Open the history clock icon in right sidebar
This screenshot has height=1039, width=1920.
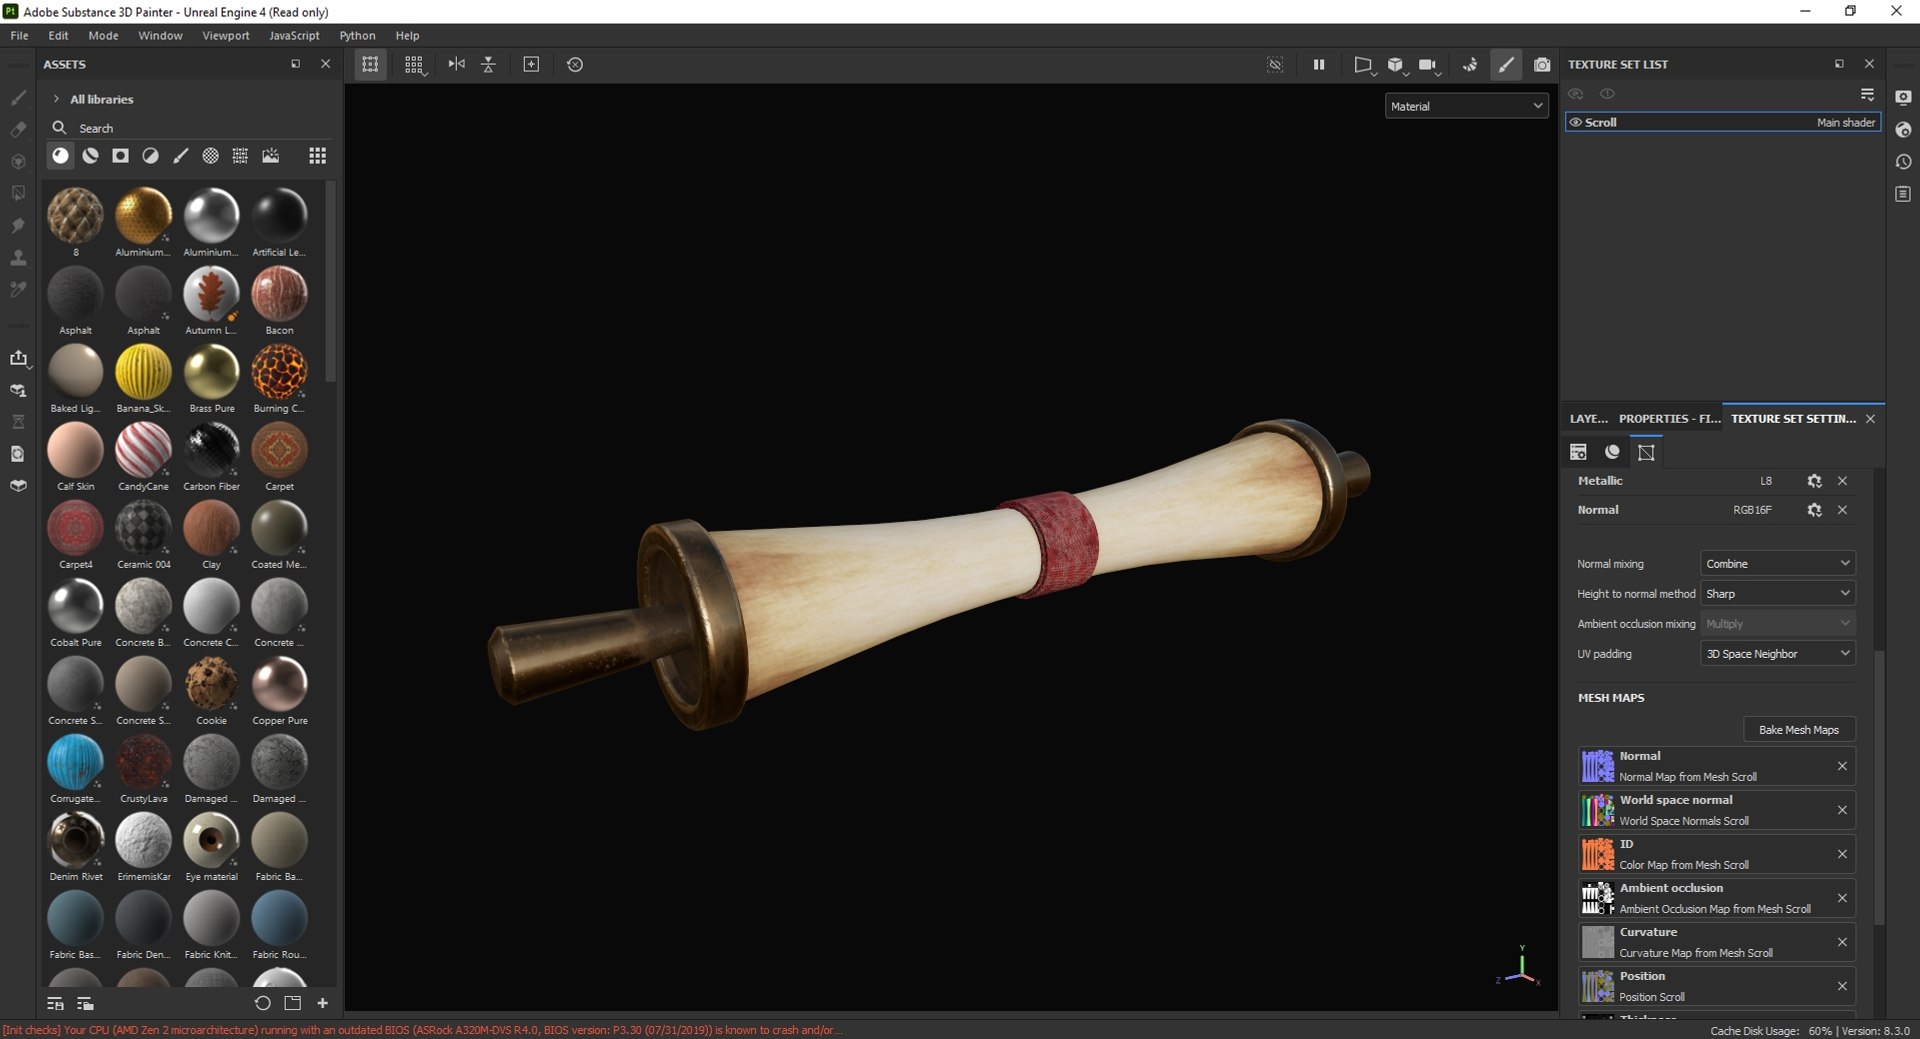click(1903, 162)
